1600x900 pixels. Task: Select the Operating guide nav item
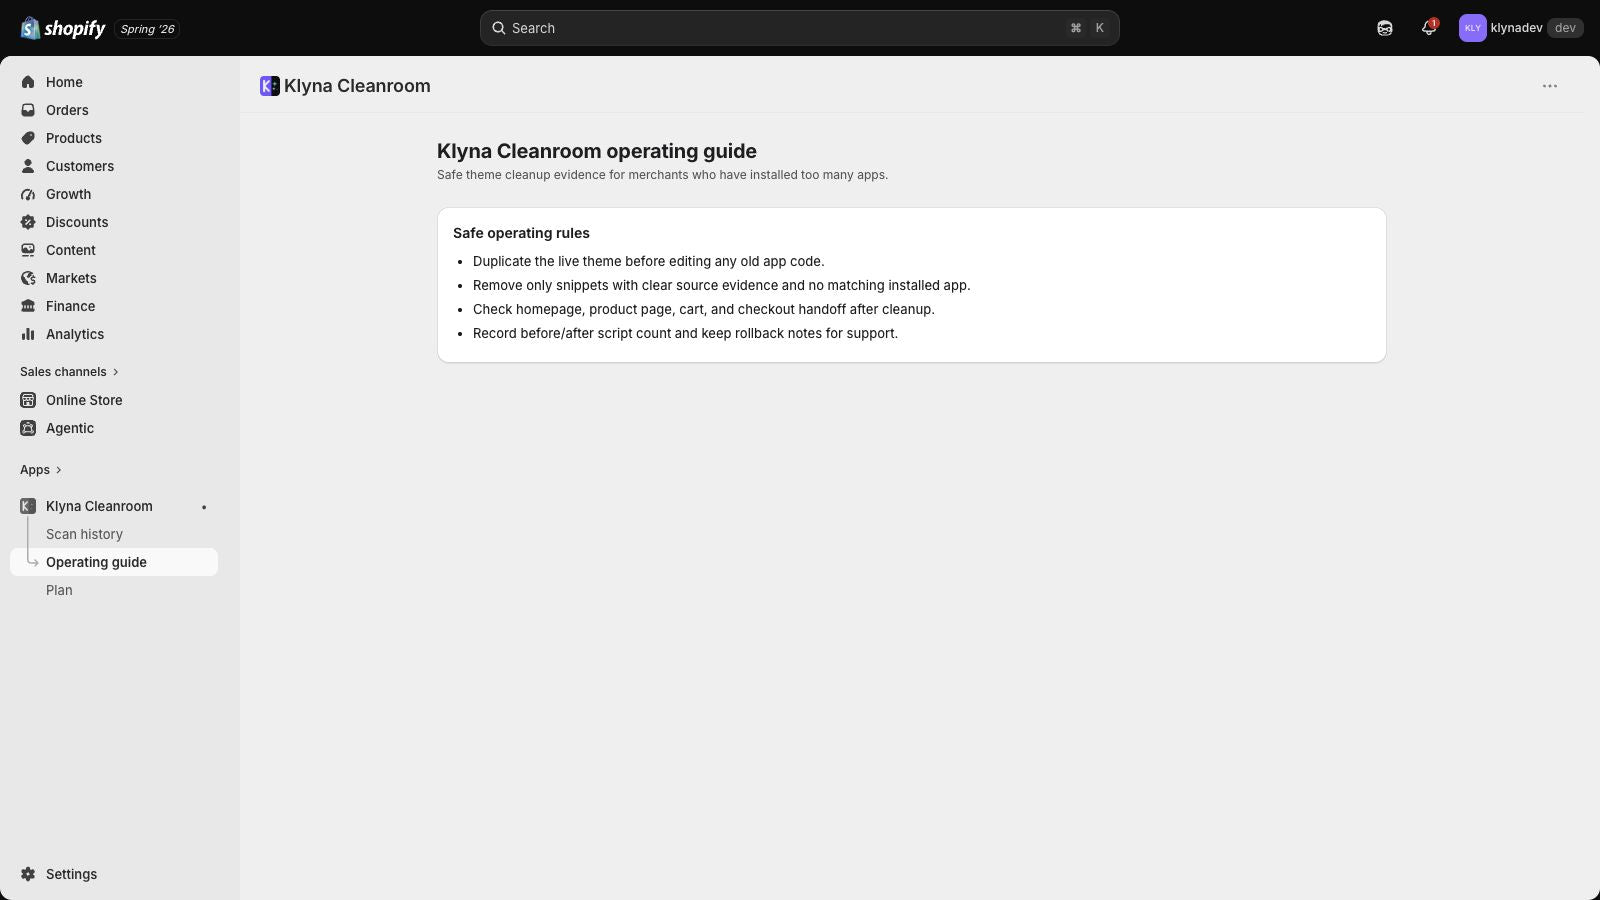point(114,562)
